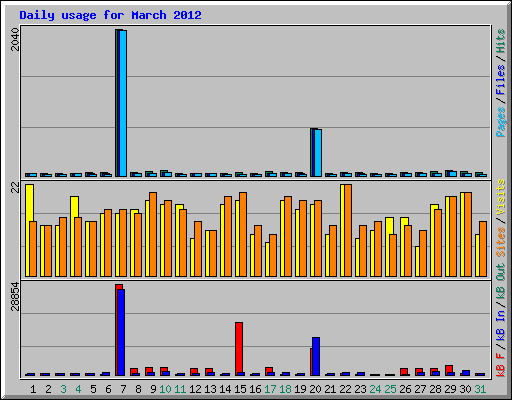Image resolution: width=512 pixels, height=400 pixels.
Task: Click day label 30 on x-axis
Action: [x=465, y=389]
